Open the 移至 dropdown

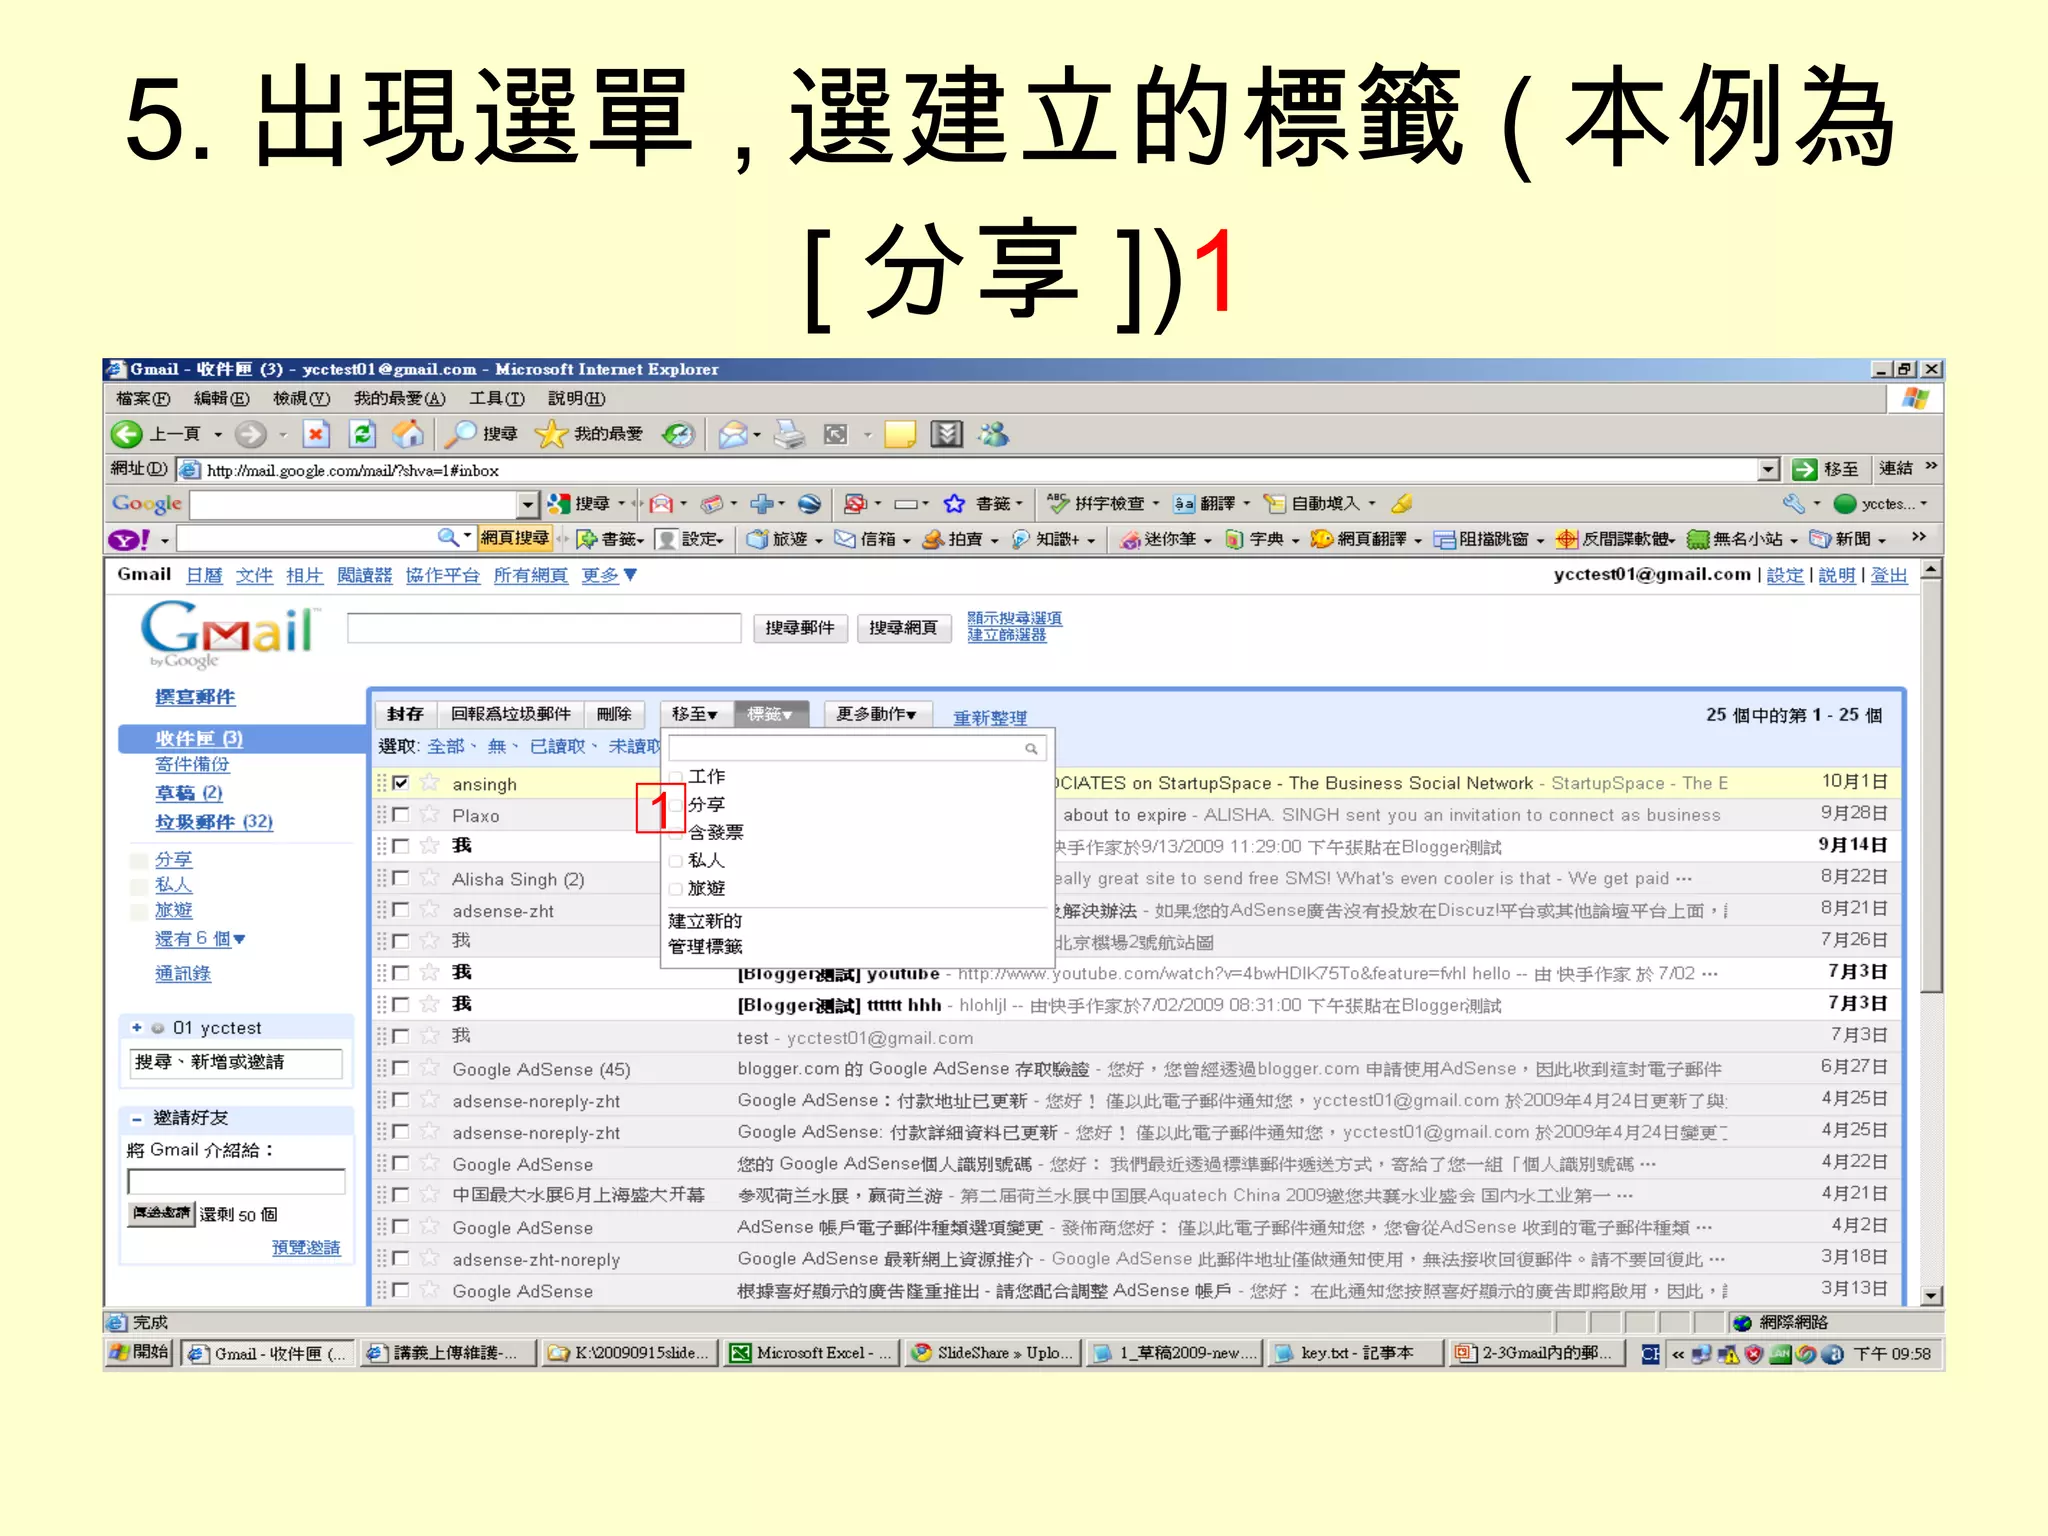tap(695, 714)
